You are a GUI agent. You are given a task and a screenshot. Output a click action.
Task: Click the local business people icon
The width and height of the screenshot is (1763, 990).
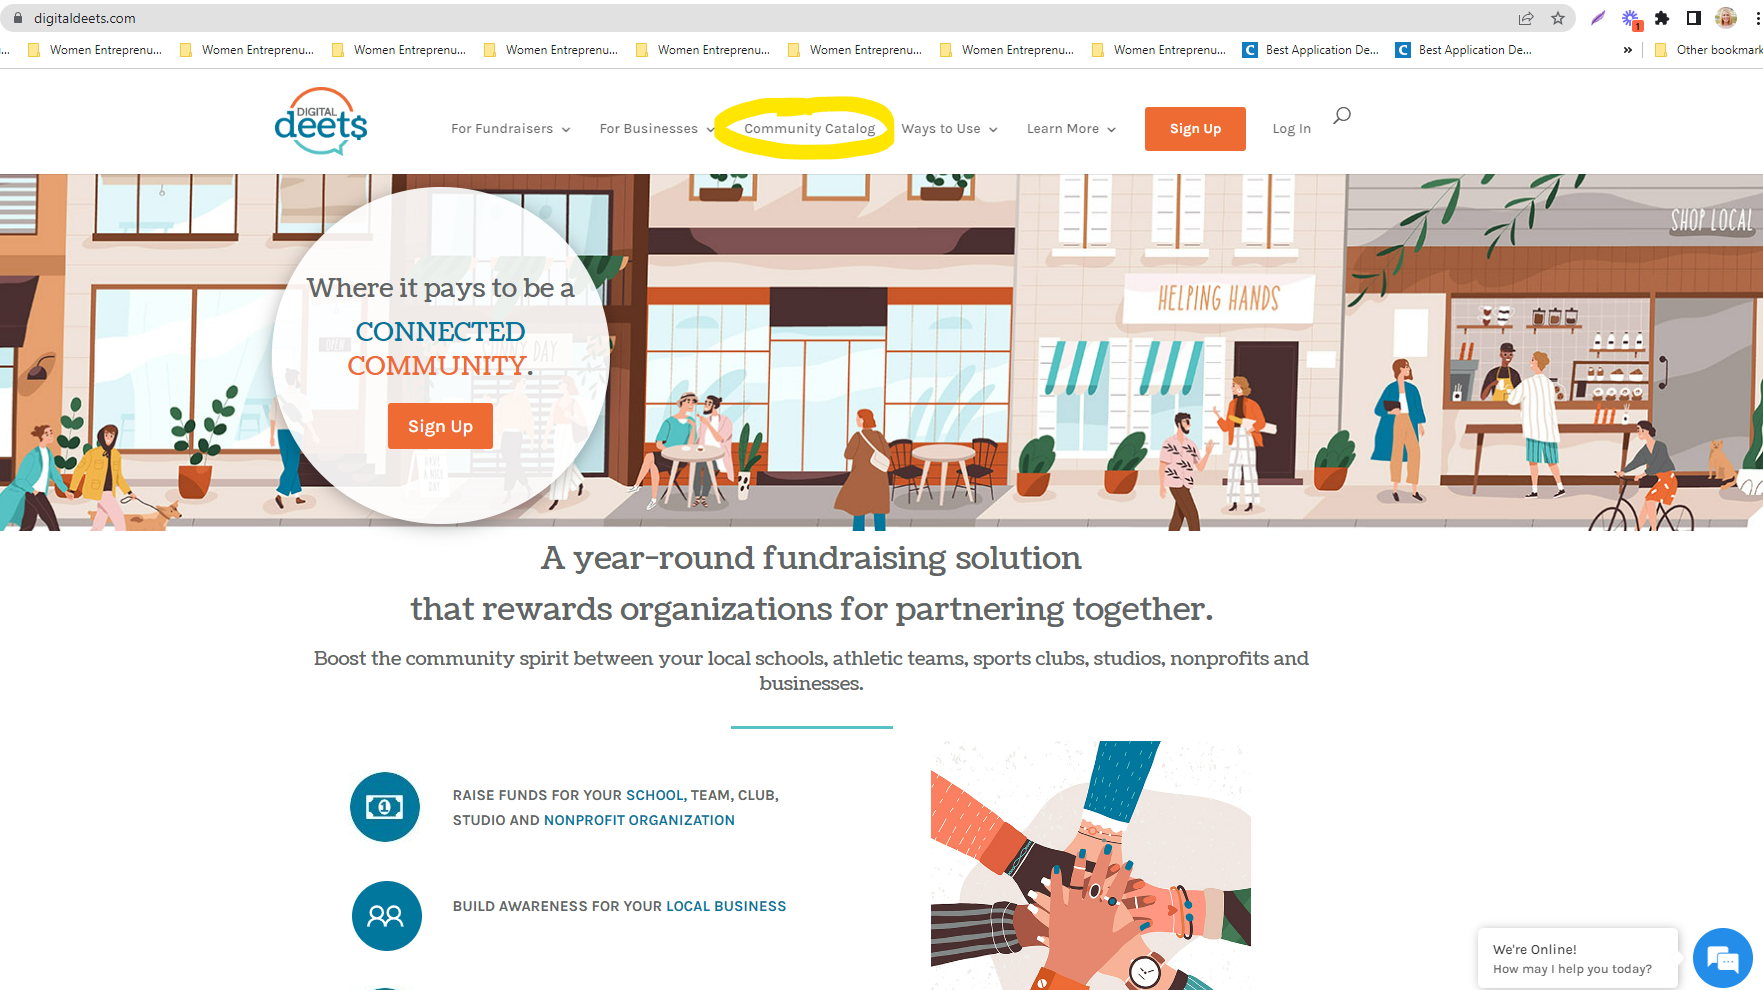pyautogui.click(x=386, y=916)
